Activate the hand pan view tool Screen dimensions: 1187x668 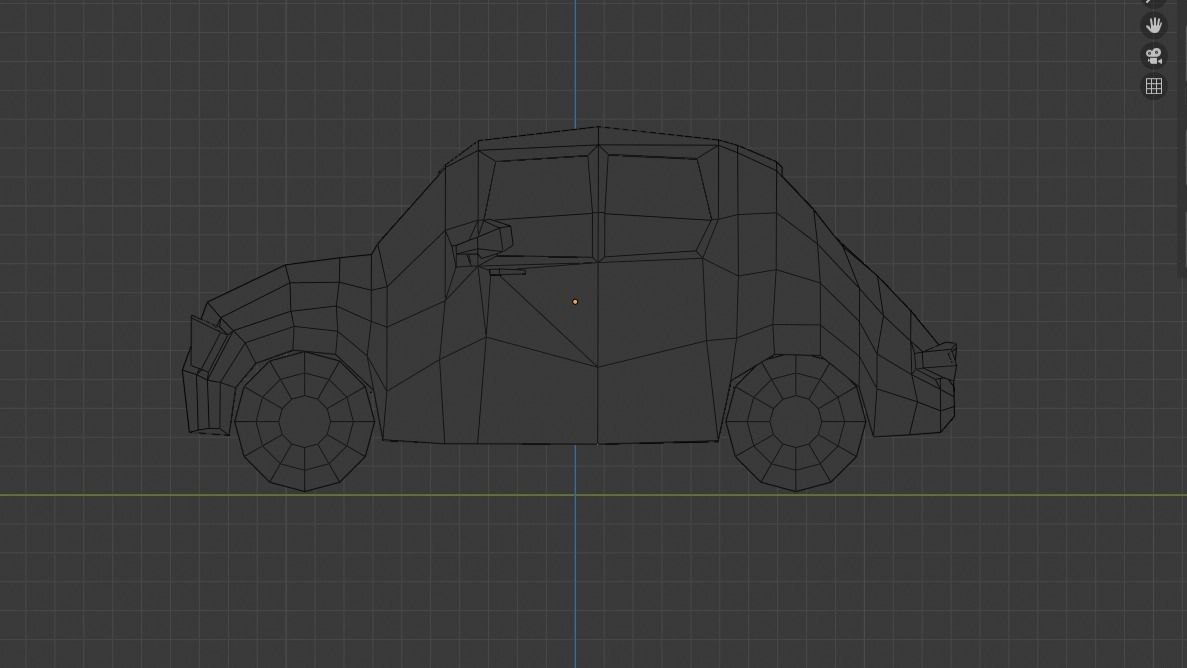tap(1154, 25)
